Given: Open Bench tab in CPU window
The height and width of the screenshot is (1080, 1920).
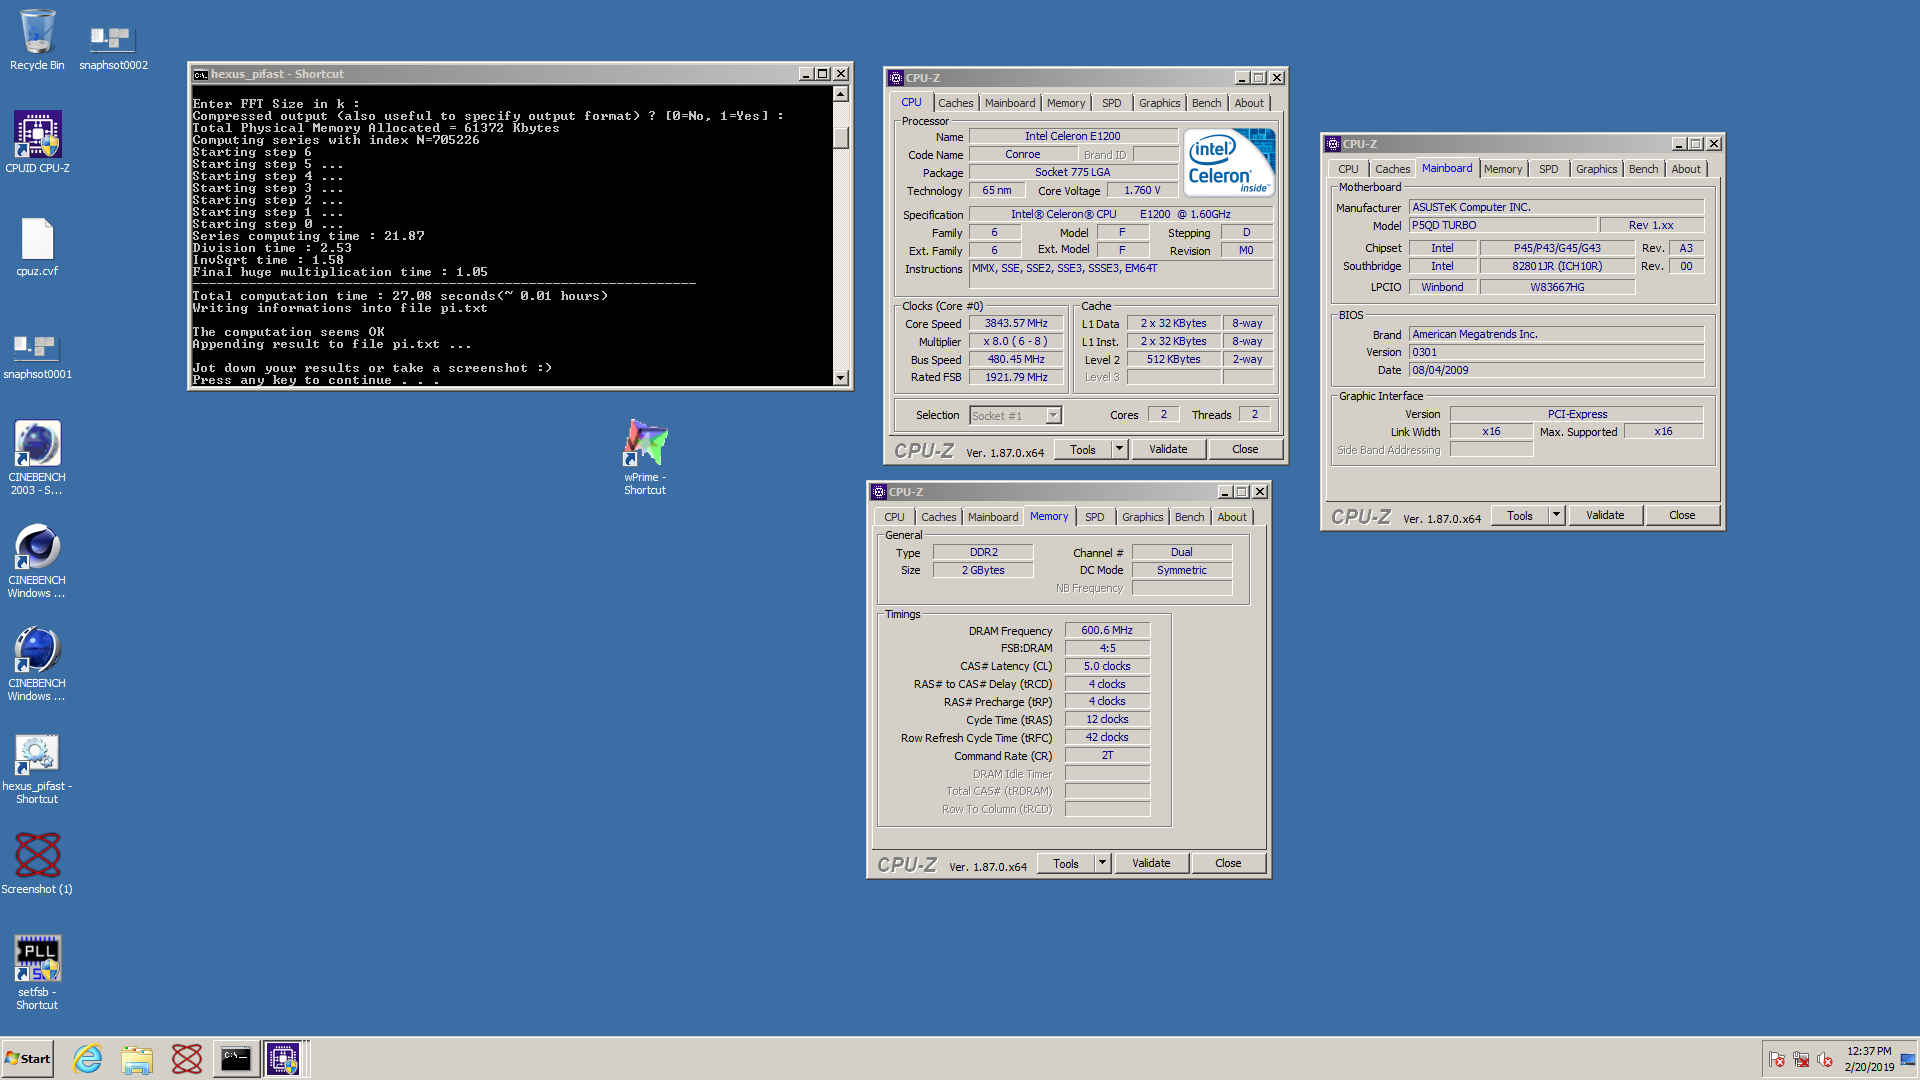Looking at the screenshot, I should (1206, 103).
